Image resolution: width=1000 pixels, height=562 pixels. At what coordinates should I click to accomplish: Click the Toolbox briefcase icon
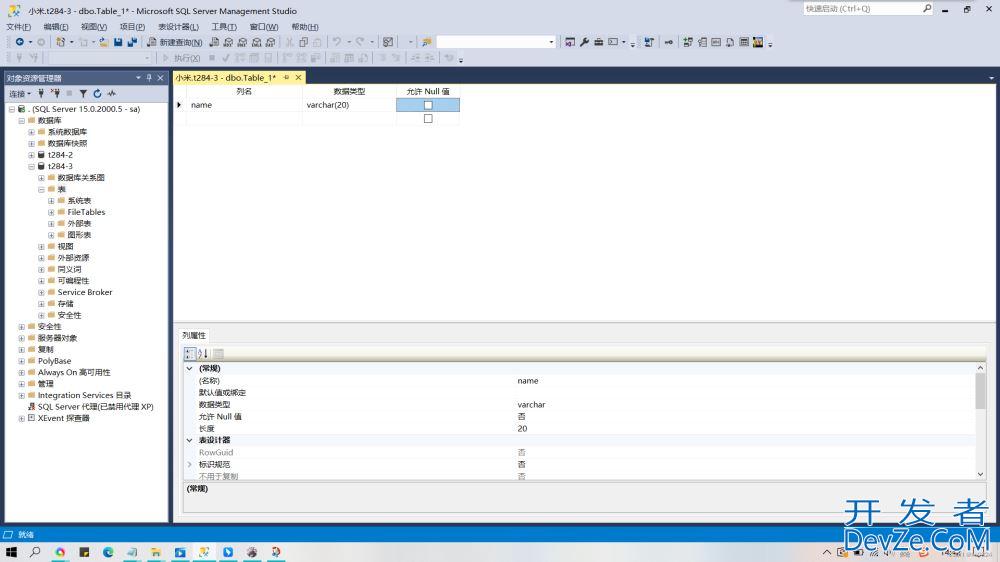[598, 42]
